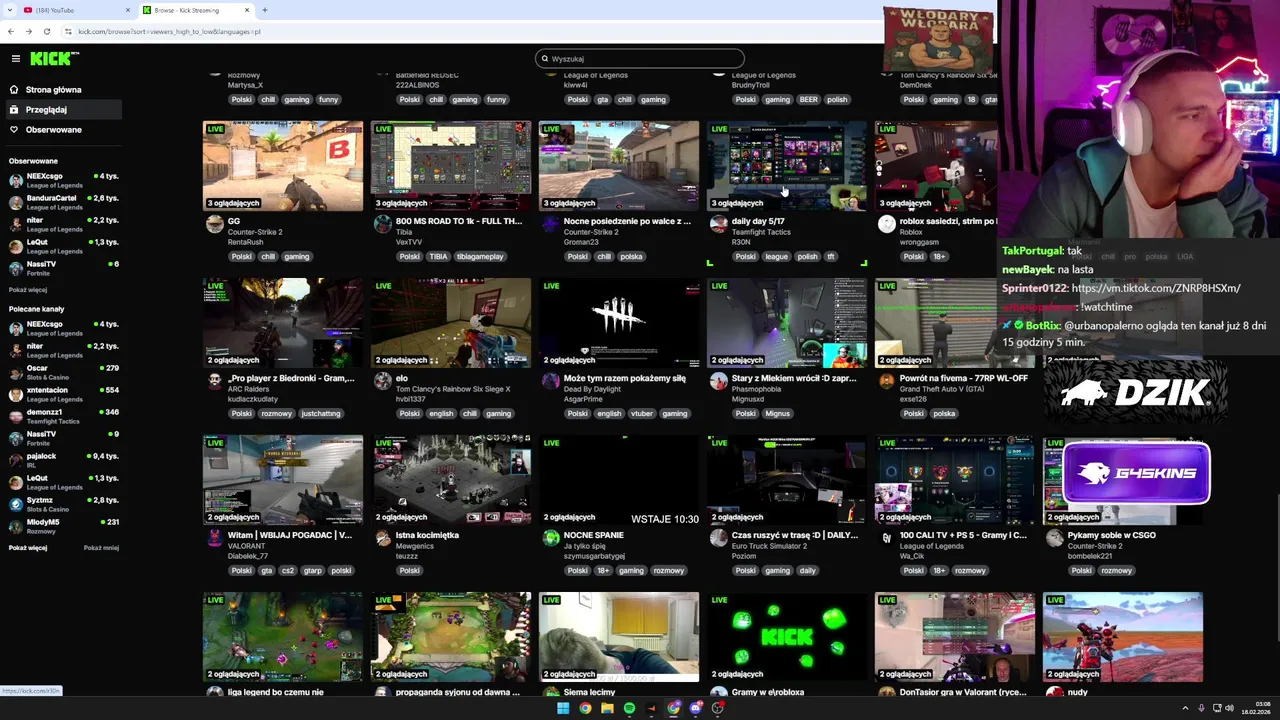Close the YouTube tab
The width and height of the screenshot is (1280, 720).
127,10
